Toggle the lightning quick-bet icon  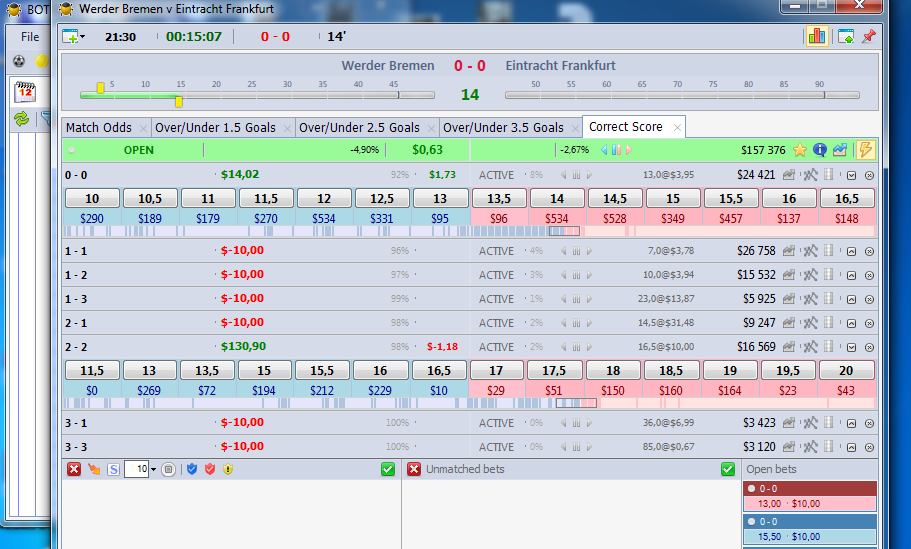[x=866, y=150]
